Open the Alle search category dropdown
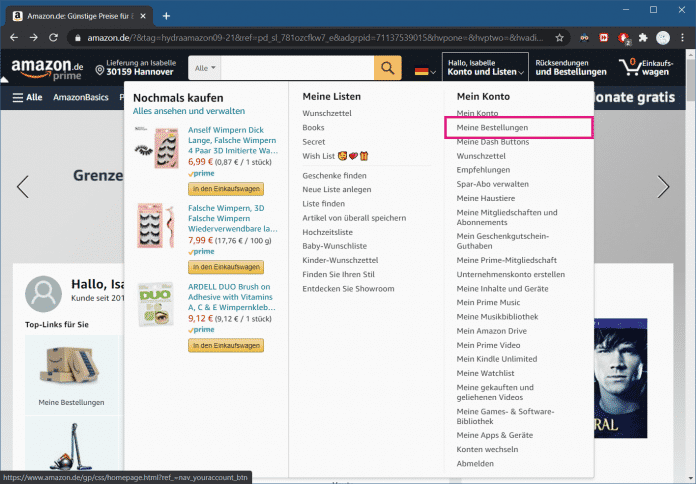Viewport: 696px width, 484px height. tap(205, 68)
